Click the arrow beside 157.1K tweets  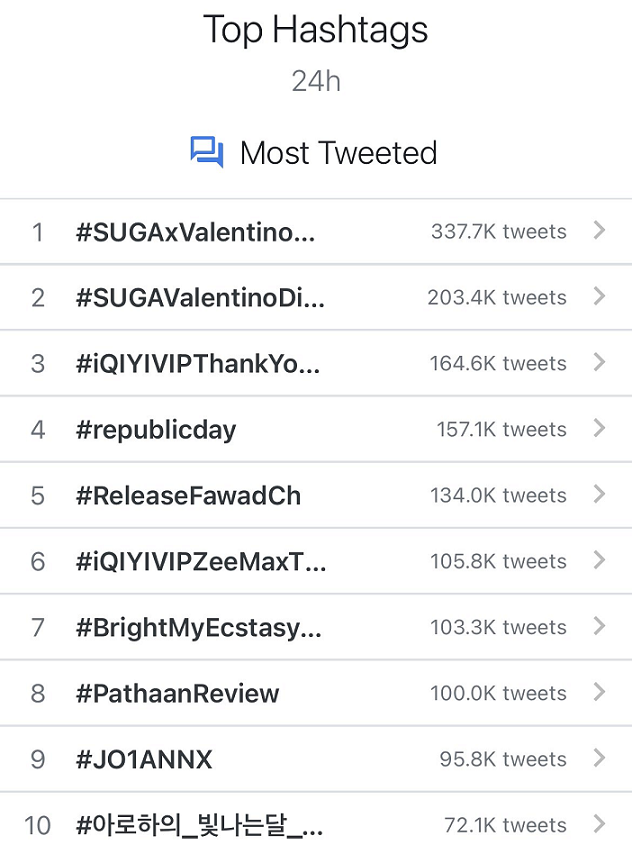599,428
